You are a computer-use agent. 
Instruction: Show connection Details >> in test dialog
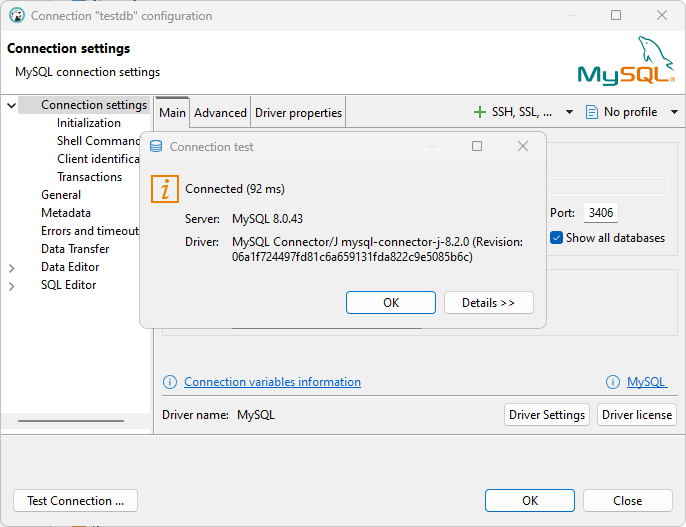coord(489,303)
